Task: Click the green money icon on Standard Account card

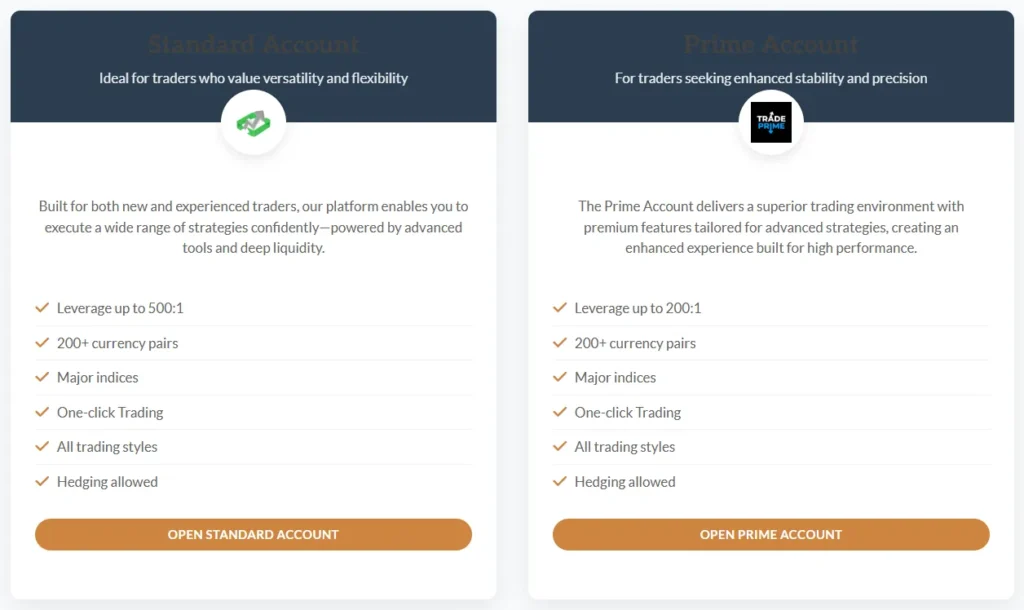Action: pos(253,122)
